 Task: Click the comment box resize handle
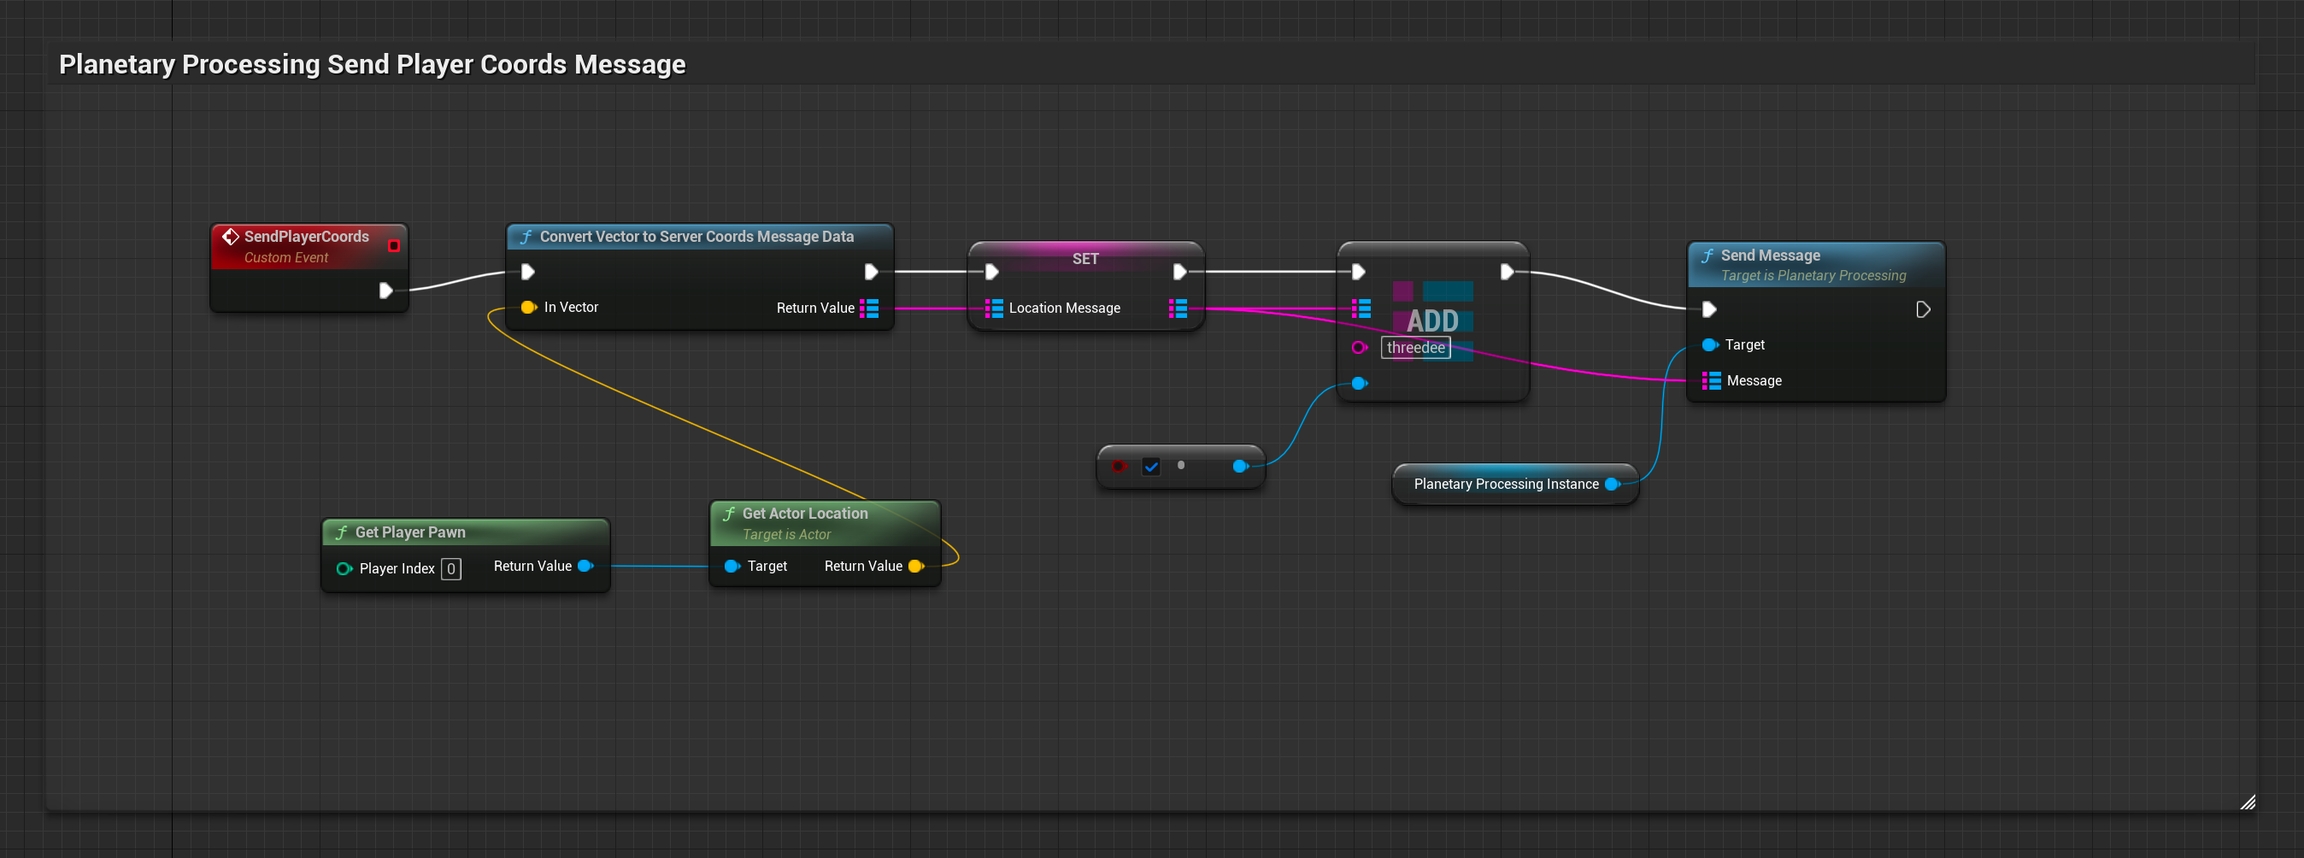click(x=2247, y=802)
